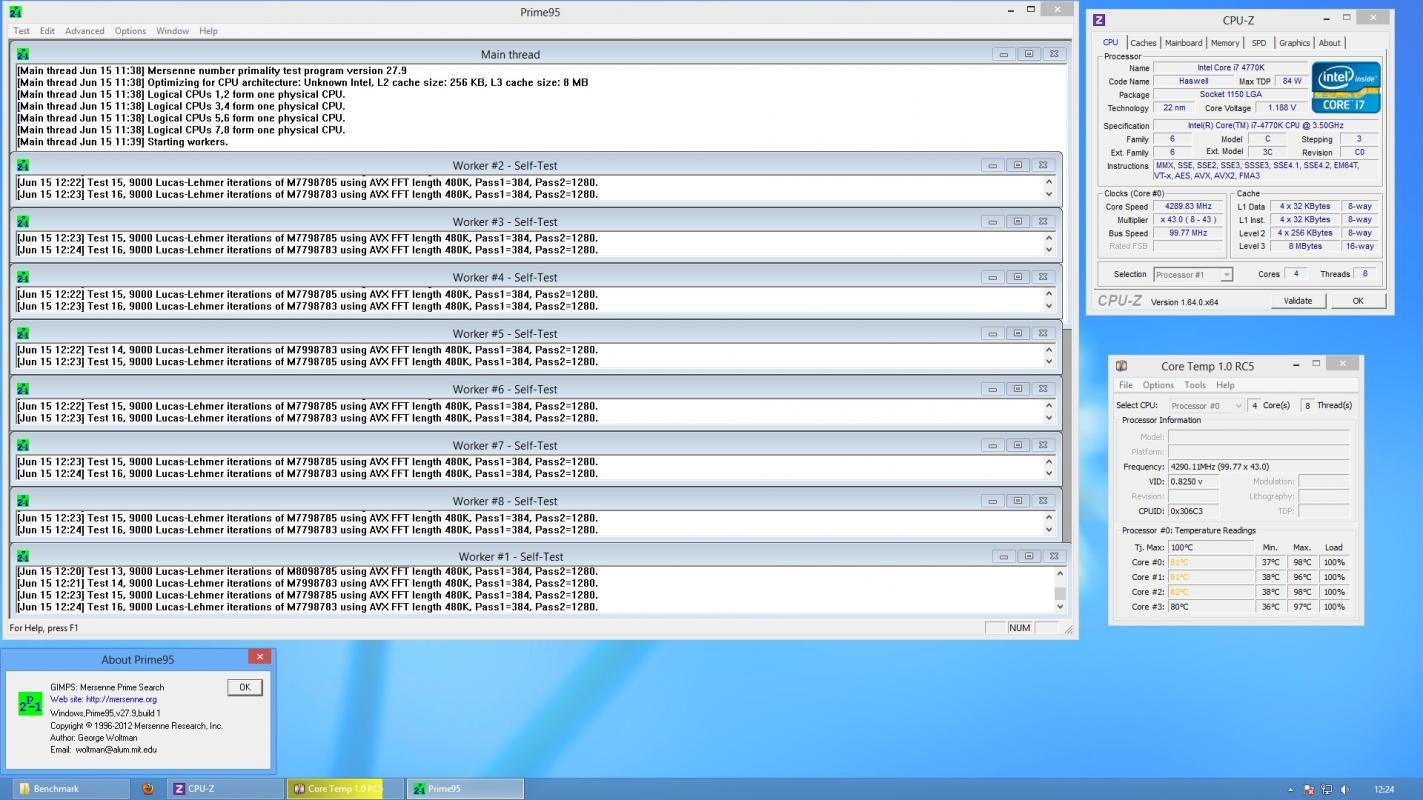Click OK in the CPU-Z window
The width and height of the screenshot is (1423, 800).
(x=1358, y=300)
